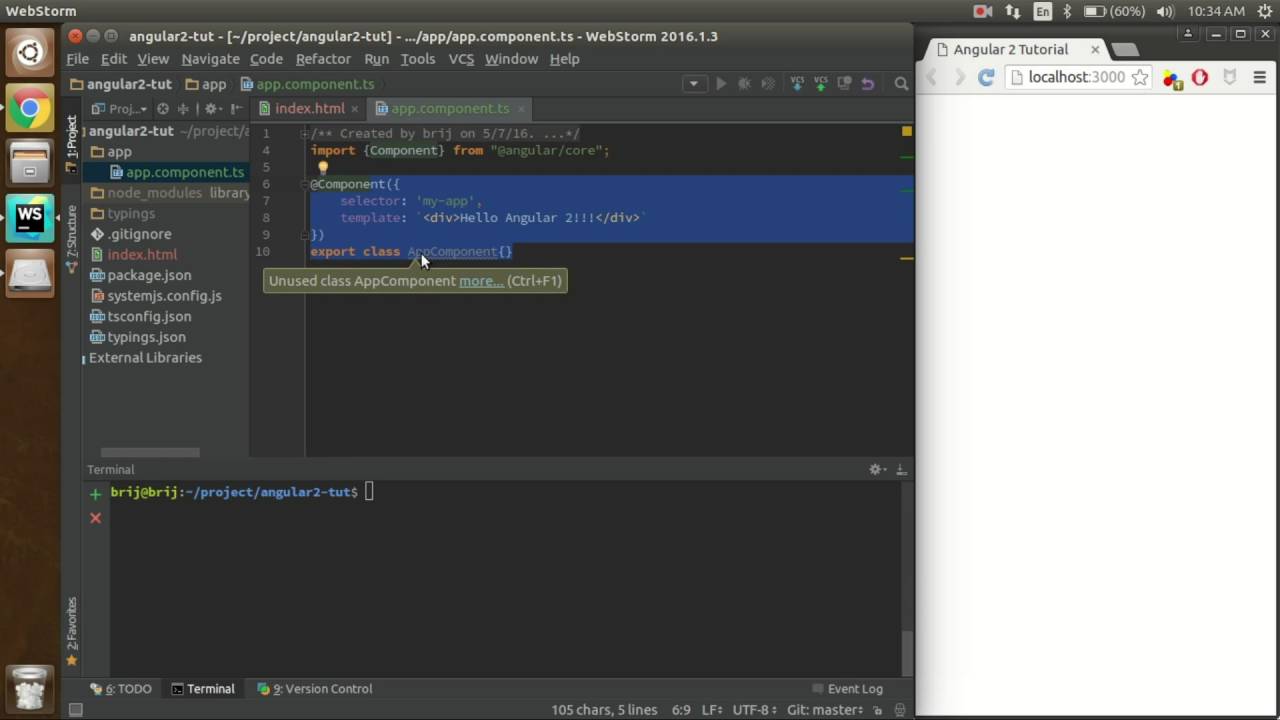Image resolution: width=1280 pixels, height=720 pixels.
Task: Open the Files manager in launcher
Action: [30, 163]
